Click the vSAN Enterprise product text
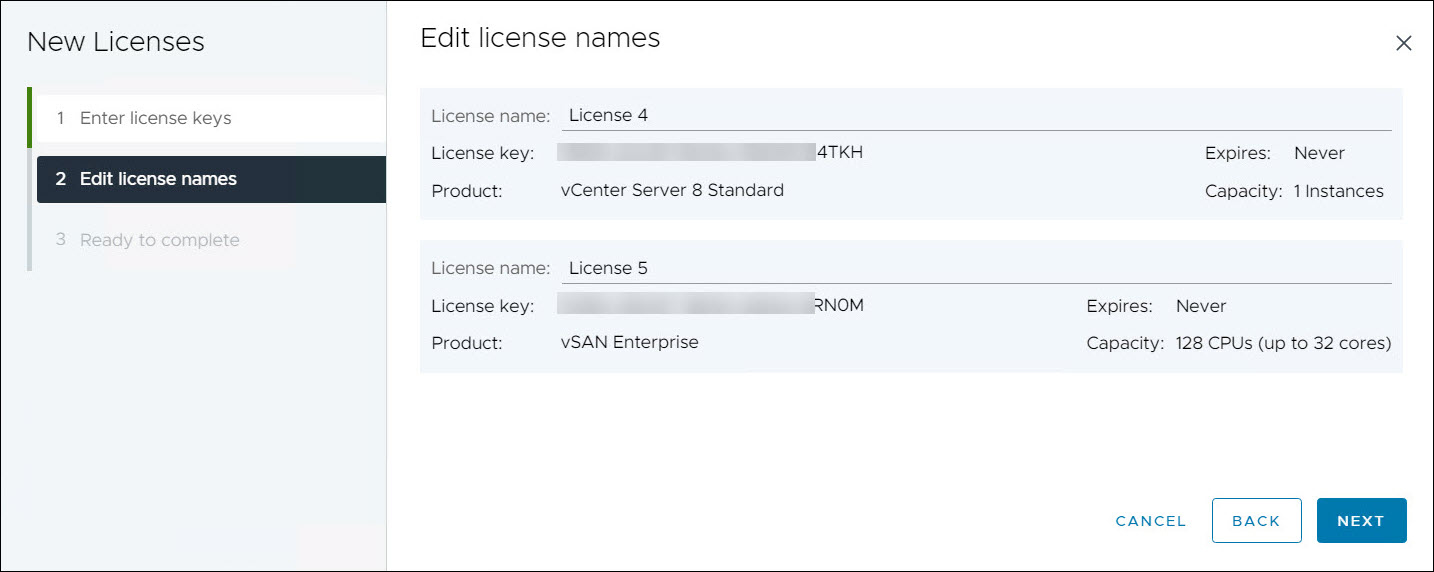The image size is (1434, 572). pos(629,343)
